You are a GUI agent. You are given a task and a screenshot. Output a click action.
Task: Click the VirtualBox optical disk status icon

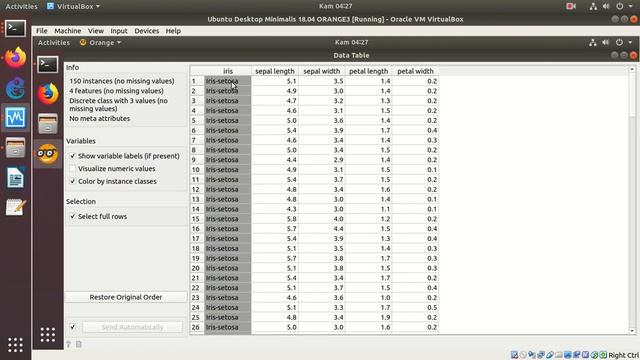pyautogui.click(x=523, y=355)
